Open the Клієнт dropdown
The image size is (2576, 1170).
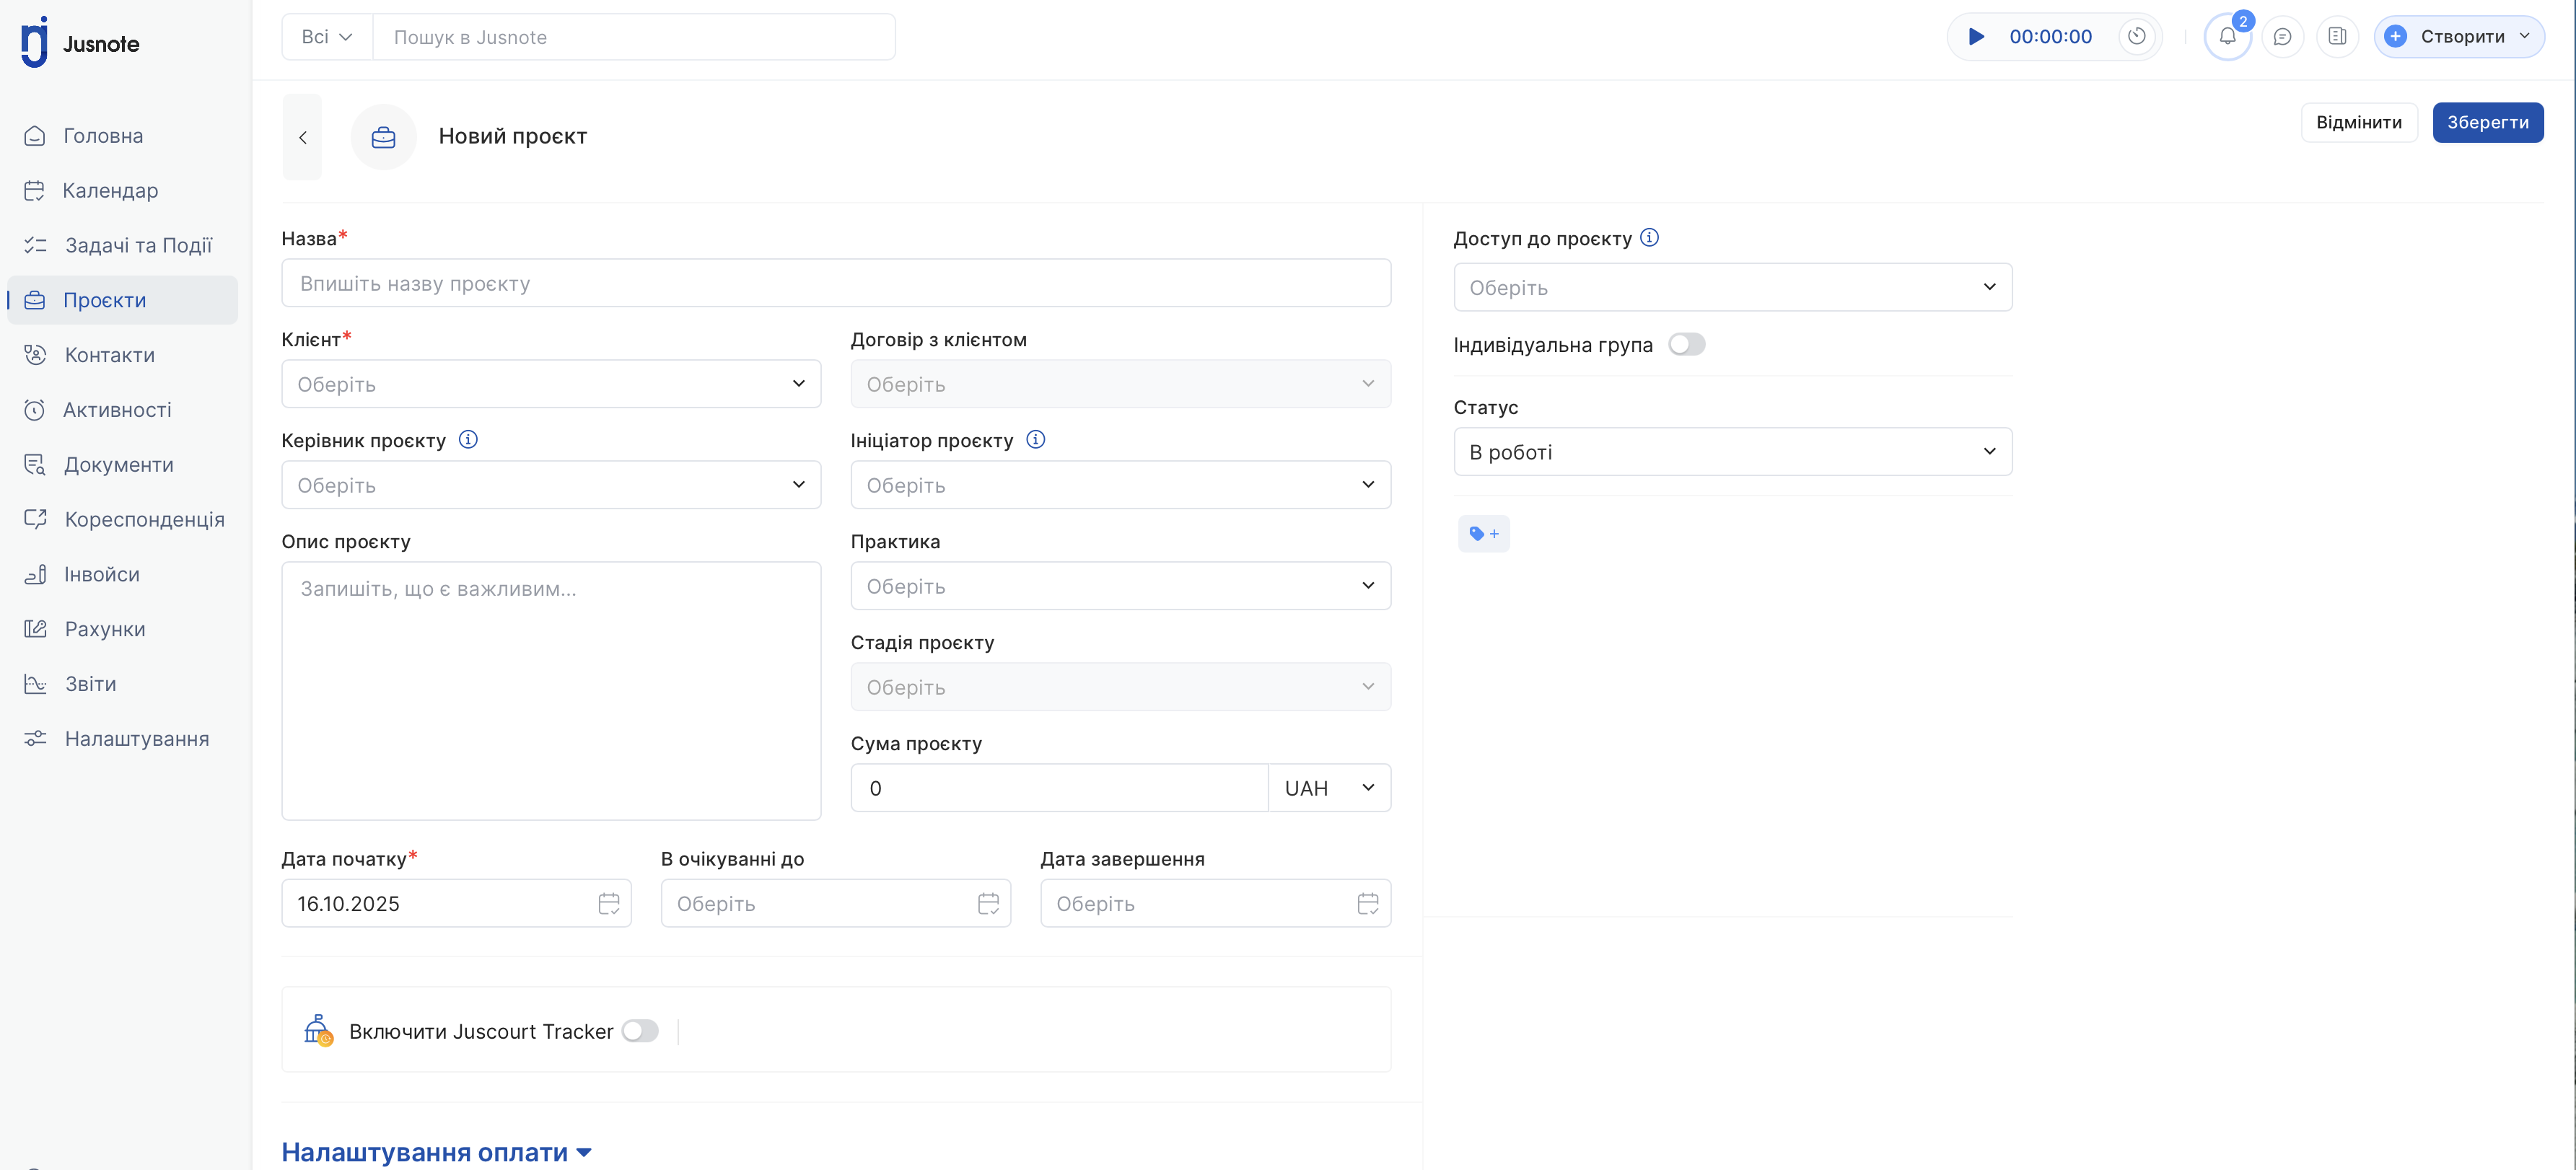click(551, 384)
